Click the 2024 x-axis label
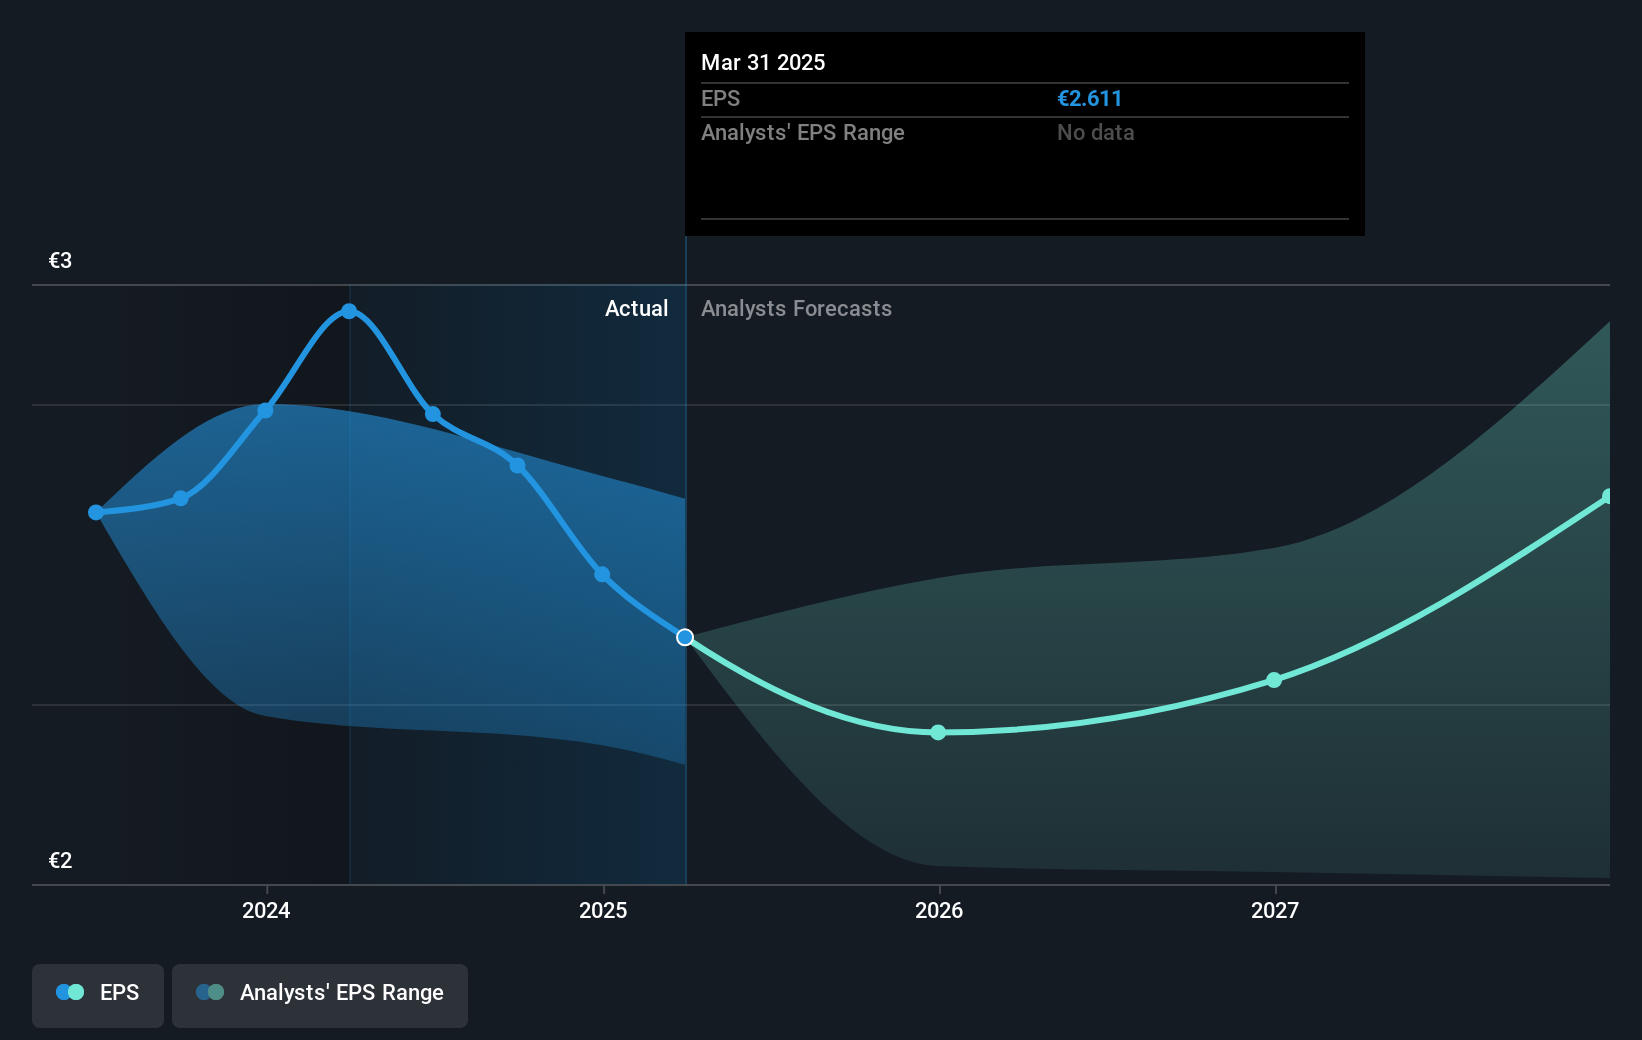 pos(266,910)
